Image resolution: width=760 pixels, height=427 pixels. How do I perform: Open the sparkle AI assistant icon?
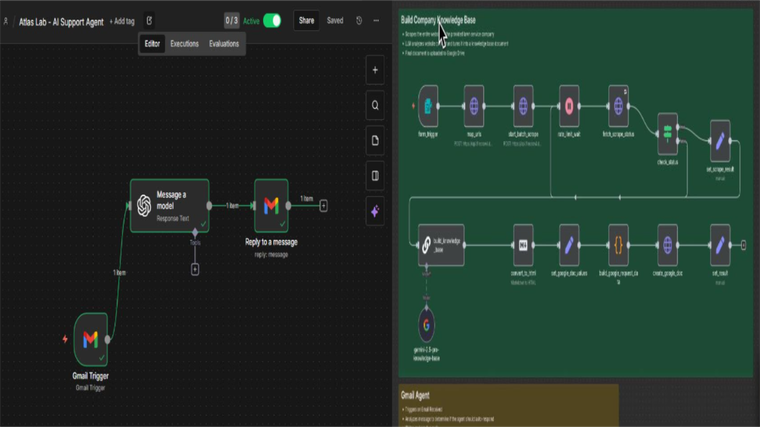click(x=375, y=211)
